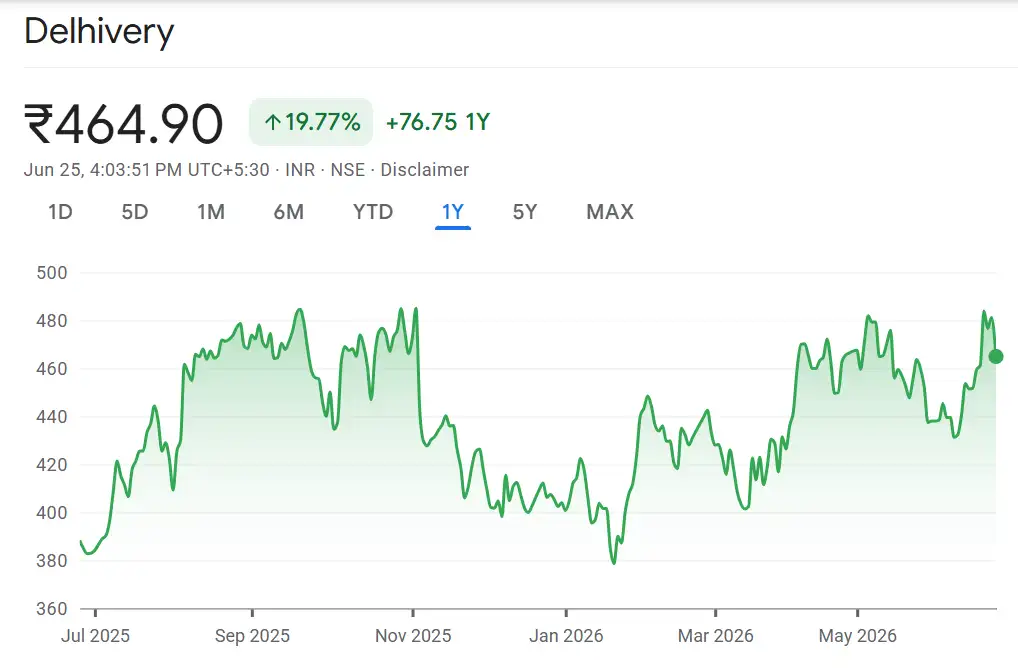Switch to the 5D range tab
The image size is (1018, 668).
tap(135, 212)
